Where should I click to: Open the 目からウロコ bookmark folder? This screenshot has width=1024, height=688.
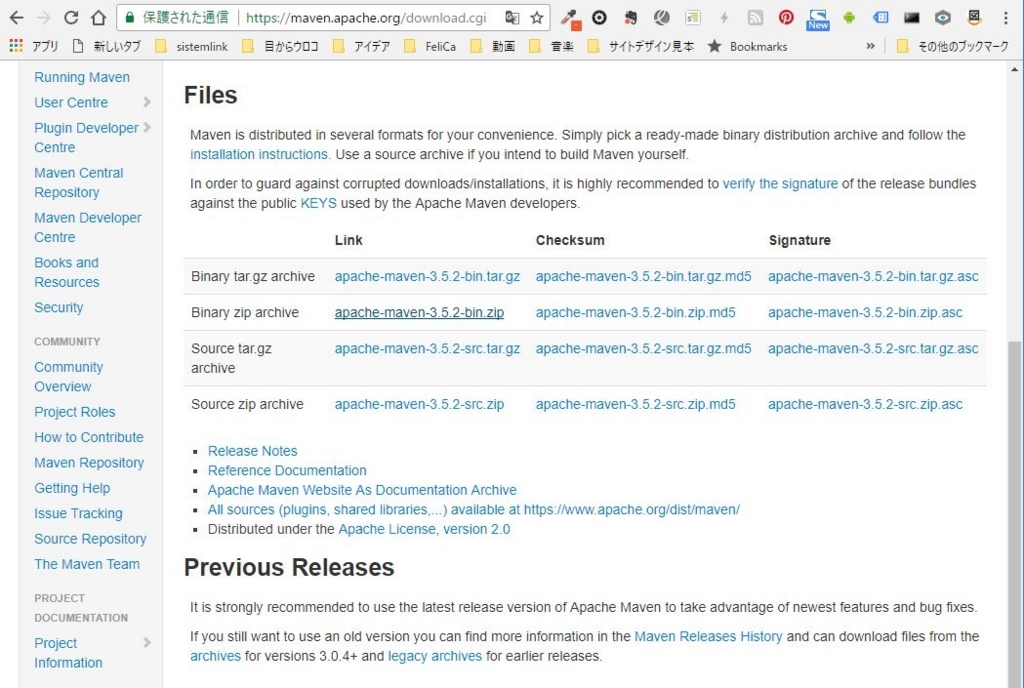point(280,46)
